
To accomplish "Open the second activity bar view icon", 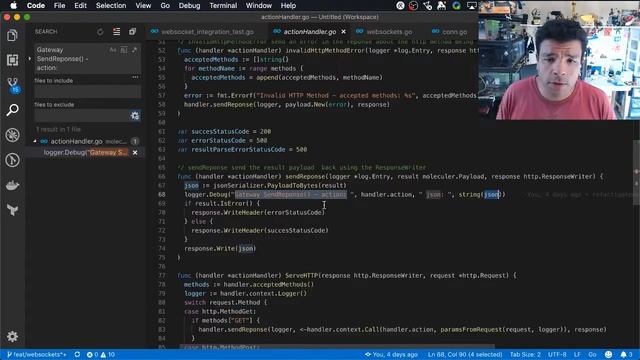I will (12, 60).
